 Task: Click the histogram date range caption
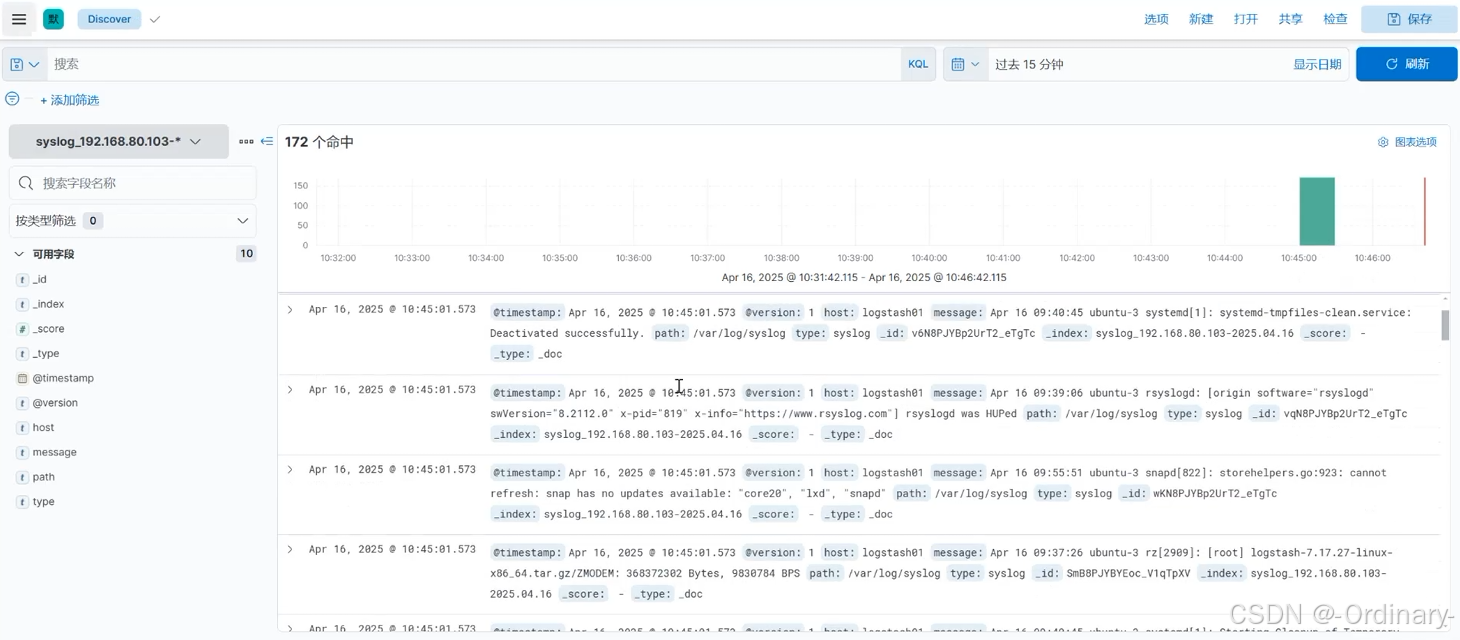tap(864, 278)
